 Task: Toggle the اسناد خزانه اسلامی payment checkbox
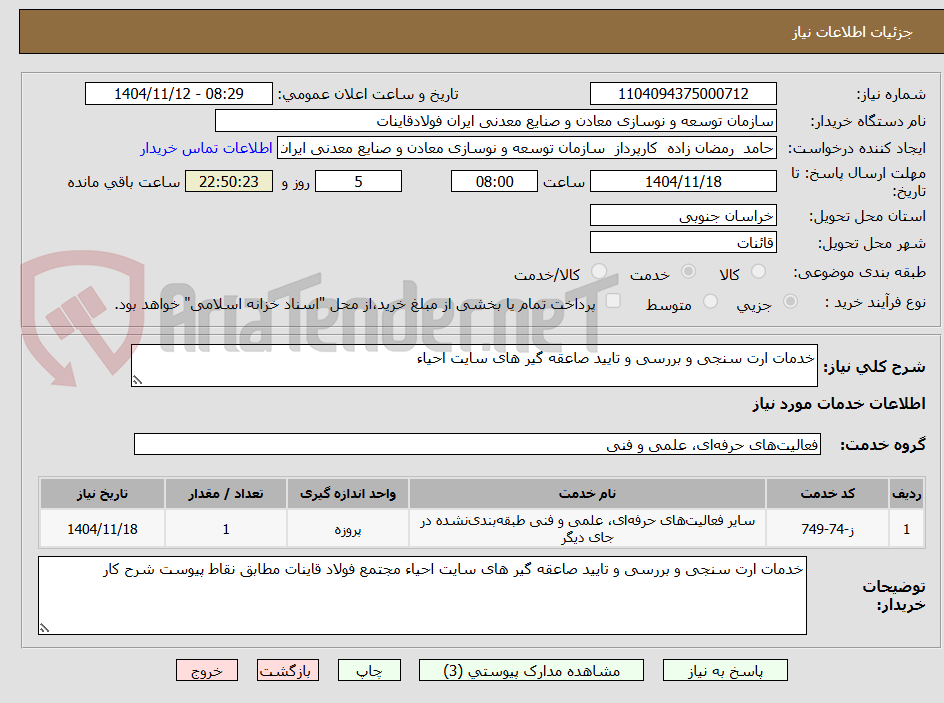click(613, 300)
